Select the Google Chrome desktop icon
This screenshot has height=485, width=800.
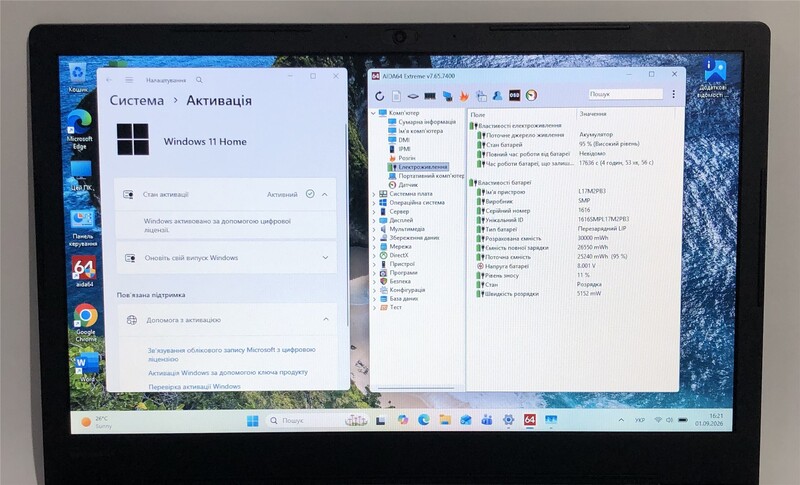85,323
